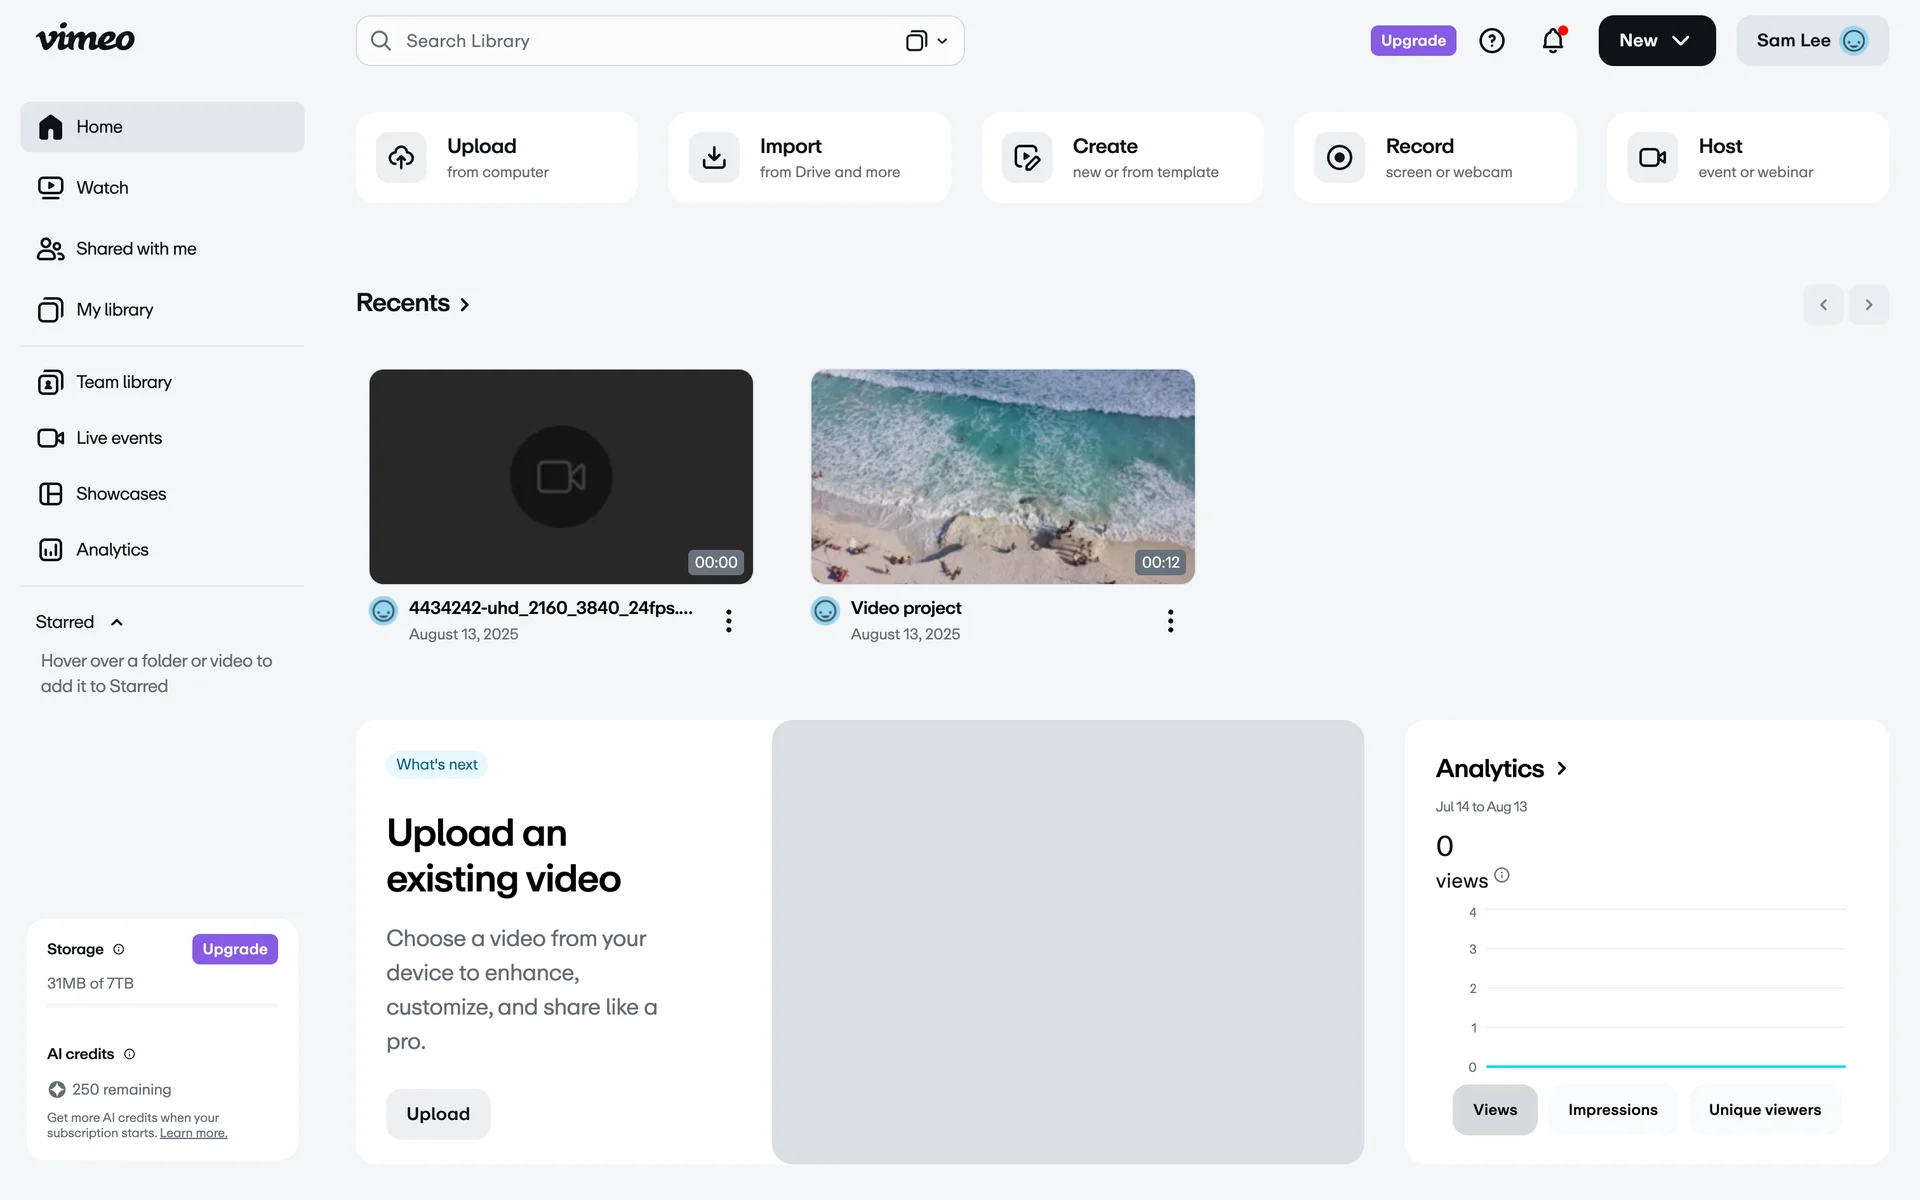
Task: Click the views info icon in Analytics
Action: point(1501,876)
